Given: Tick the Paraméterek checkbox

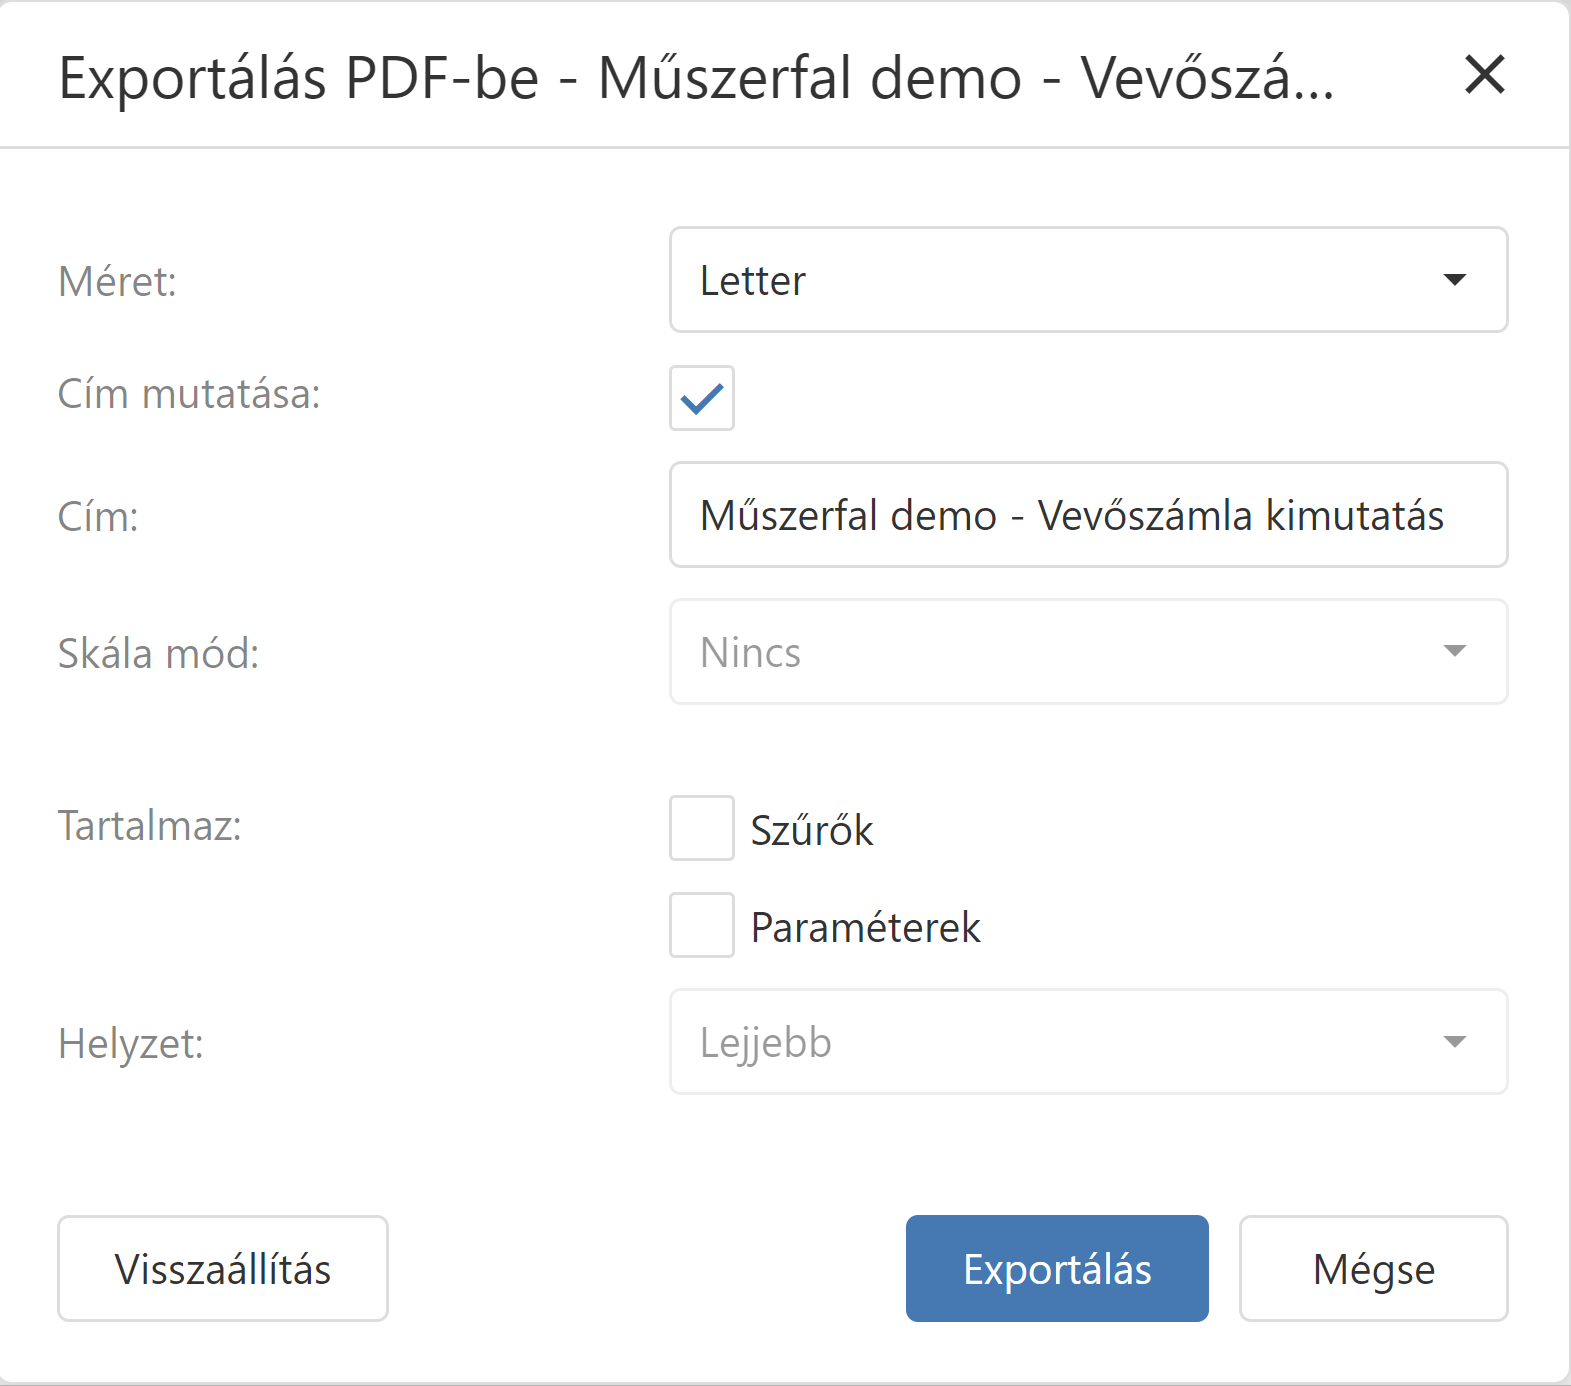Looking at the screenshot, I should (x=702, y=925).
